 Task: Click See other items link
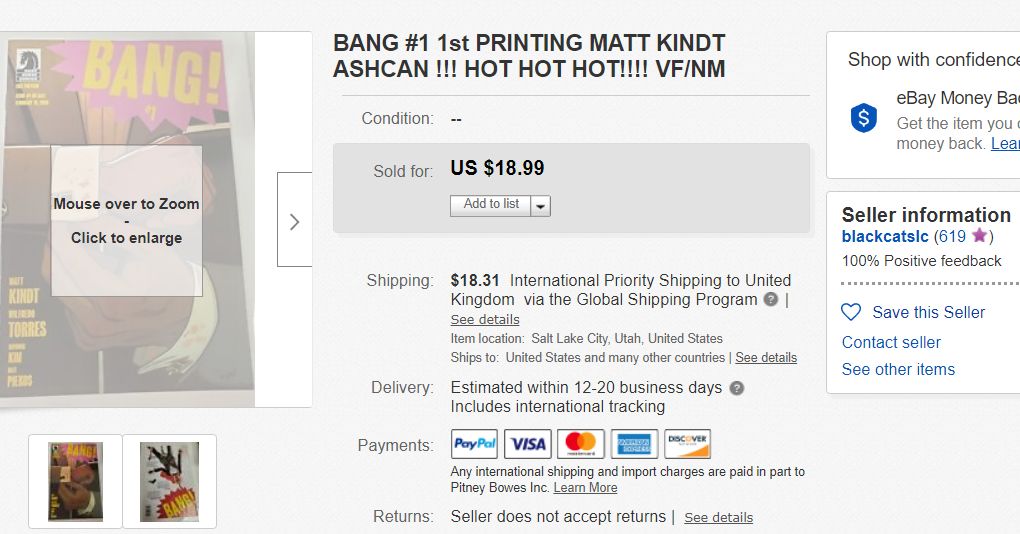(x=898, y=369)
